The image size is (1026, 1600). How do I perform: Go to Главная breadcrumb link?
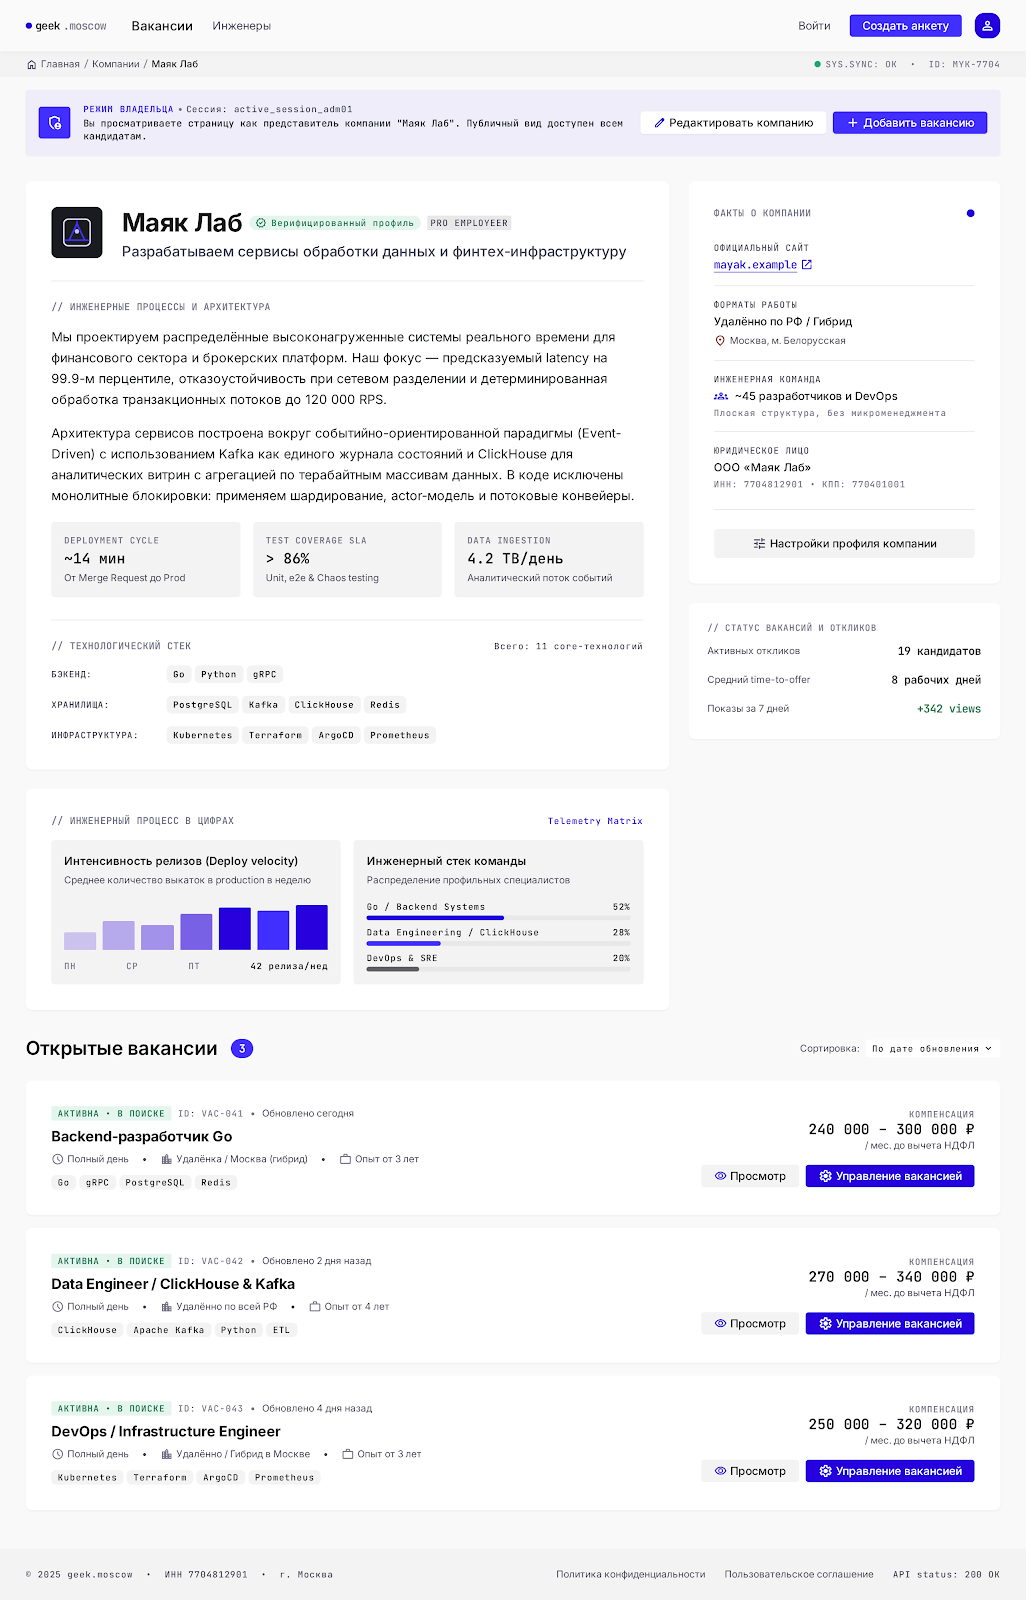(60, 64)
